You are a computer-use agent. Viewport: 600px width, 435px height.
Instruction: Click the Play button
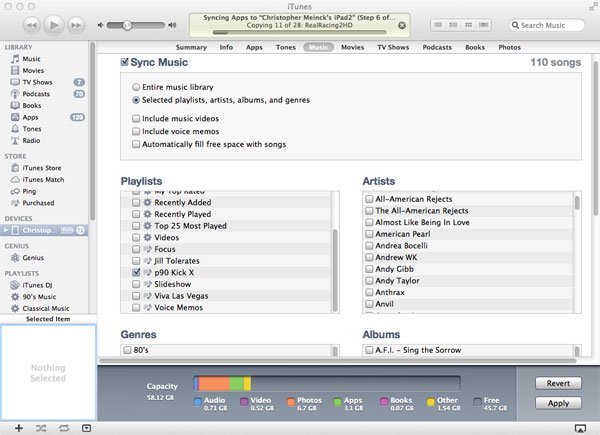click(54, 25)
